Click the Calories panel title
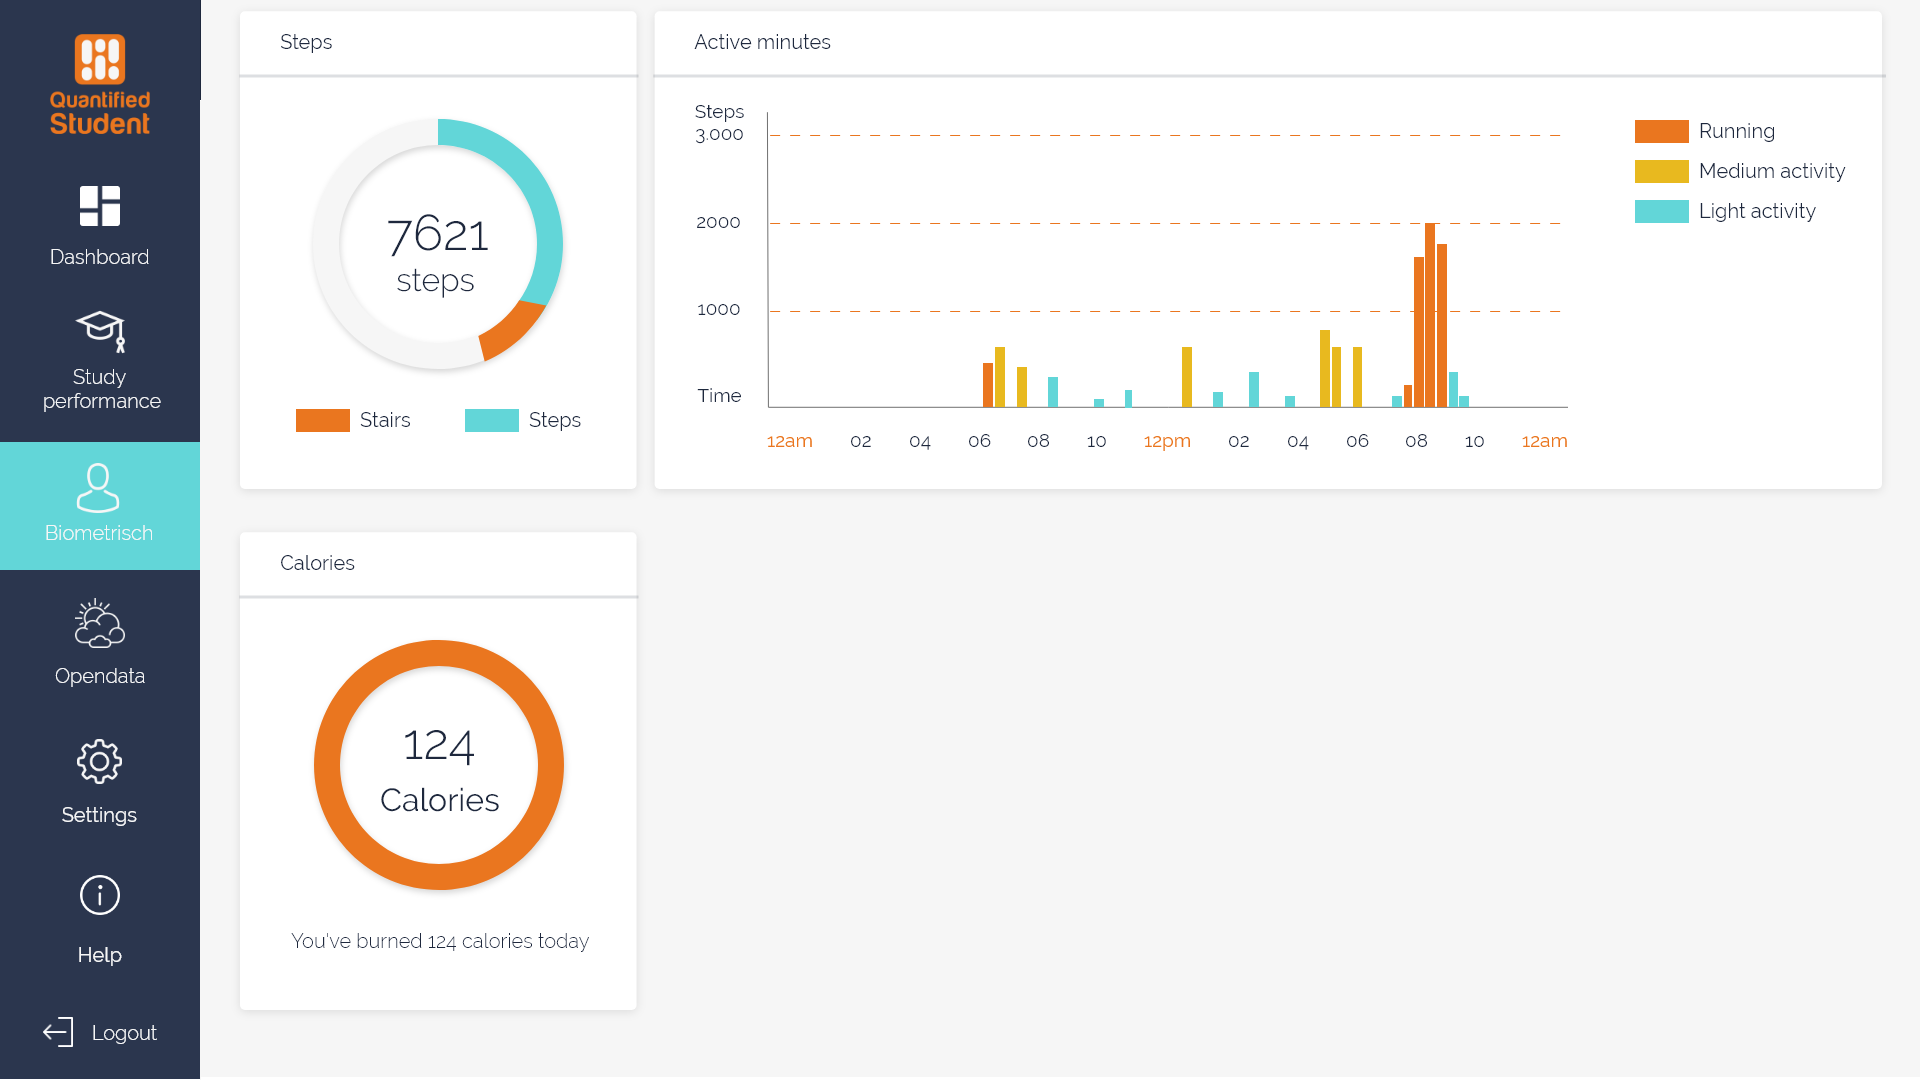Viewport: 1920px width, 1080px height. tap(317, 563)
